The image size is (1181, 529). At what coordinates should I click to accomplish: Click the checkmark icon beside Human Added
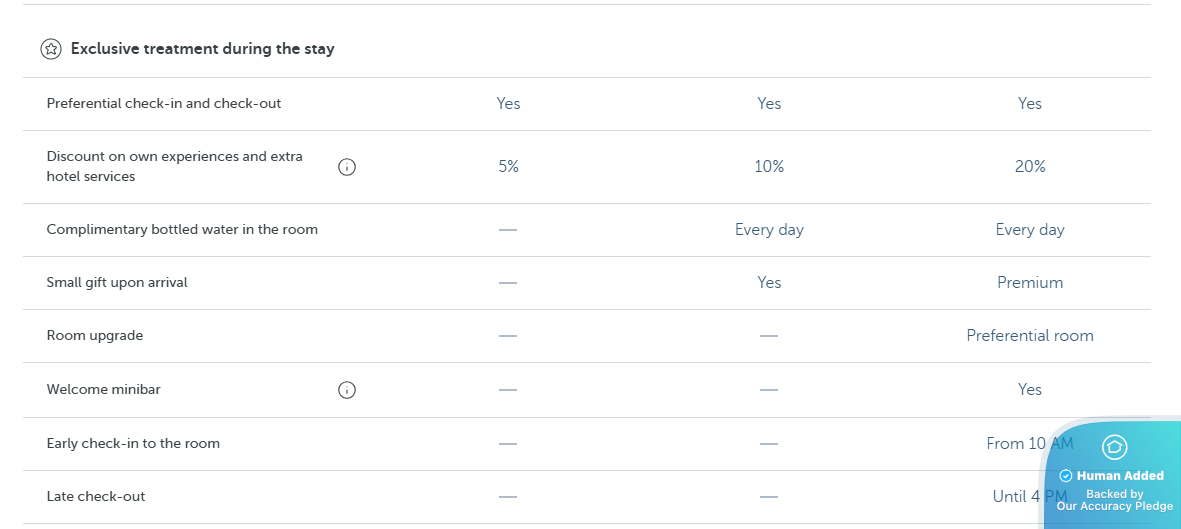pos(1066,476)
